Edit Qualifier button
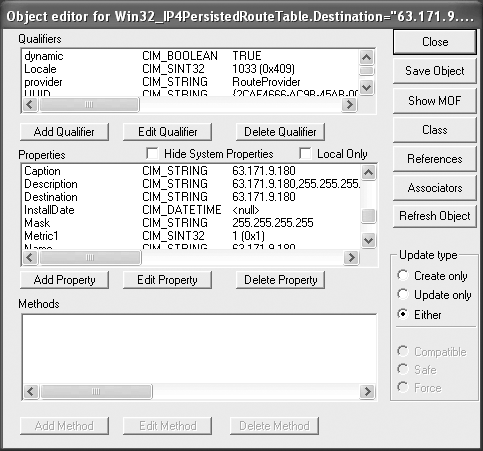The width and height of the screenshot is (483, 451). [x=167, y=132]
